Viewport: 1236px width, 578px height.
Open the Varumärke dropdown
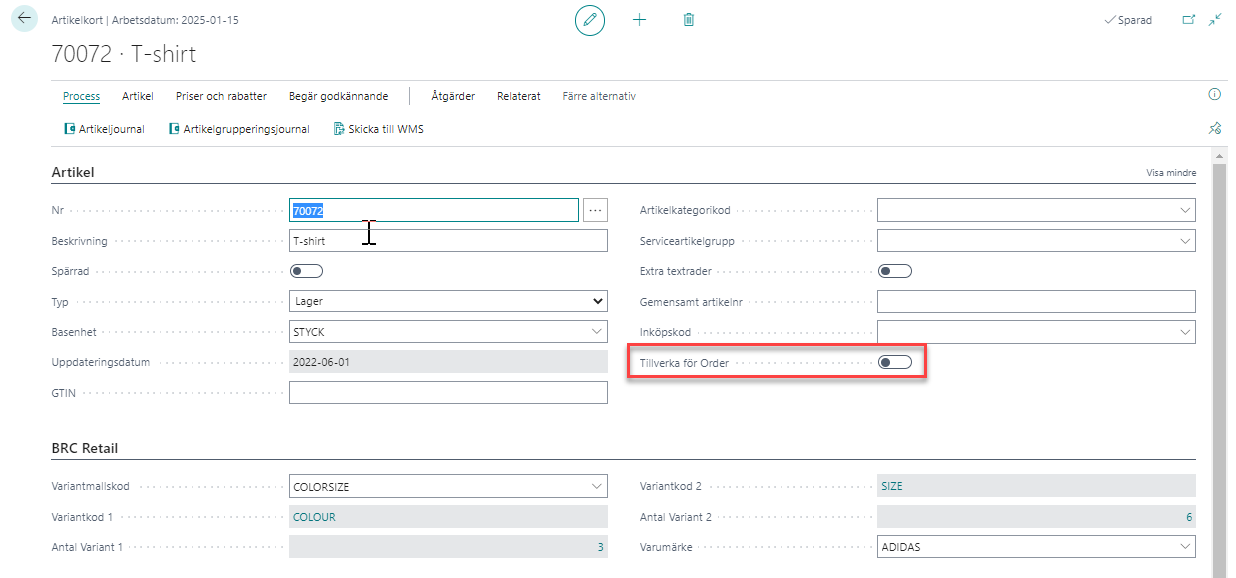click(x=1185, y=547)
